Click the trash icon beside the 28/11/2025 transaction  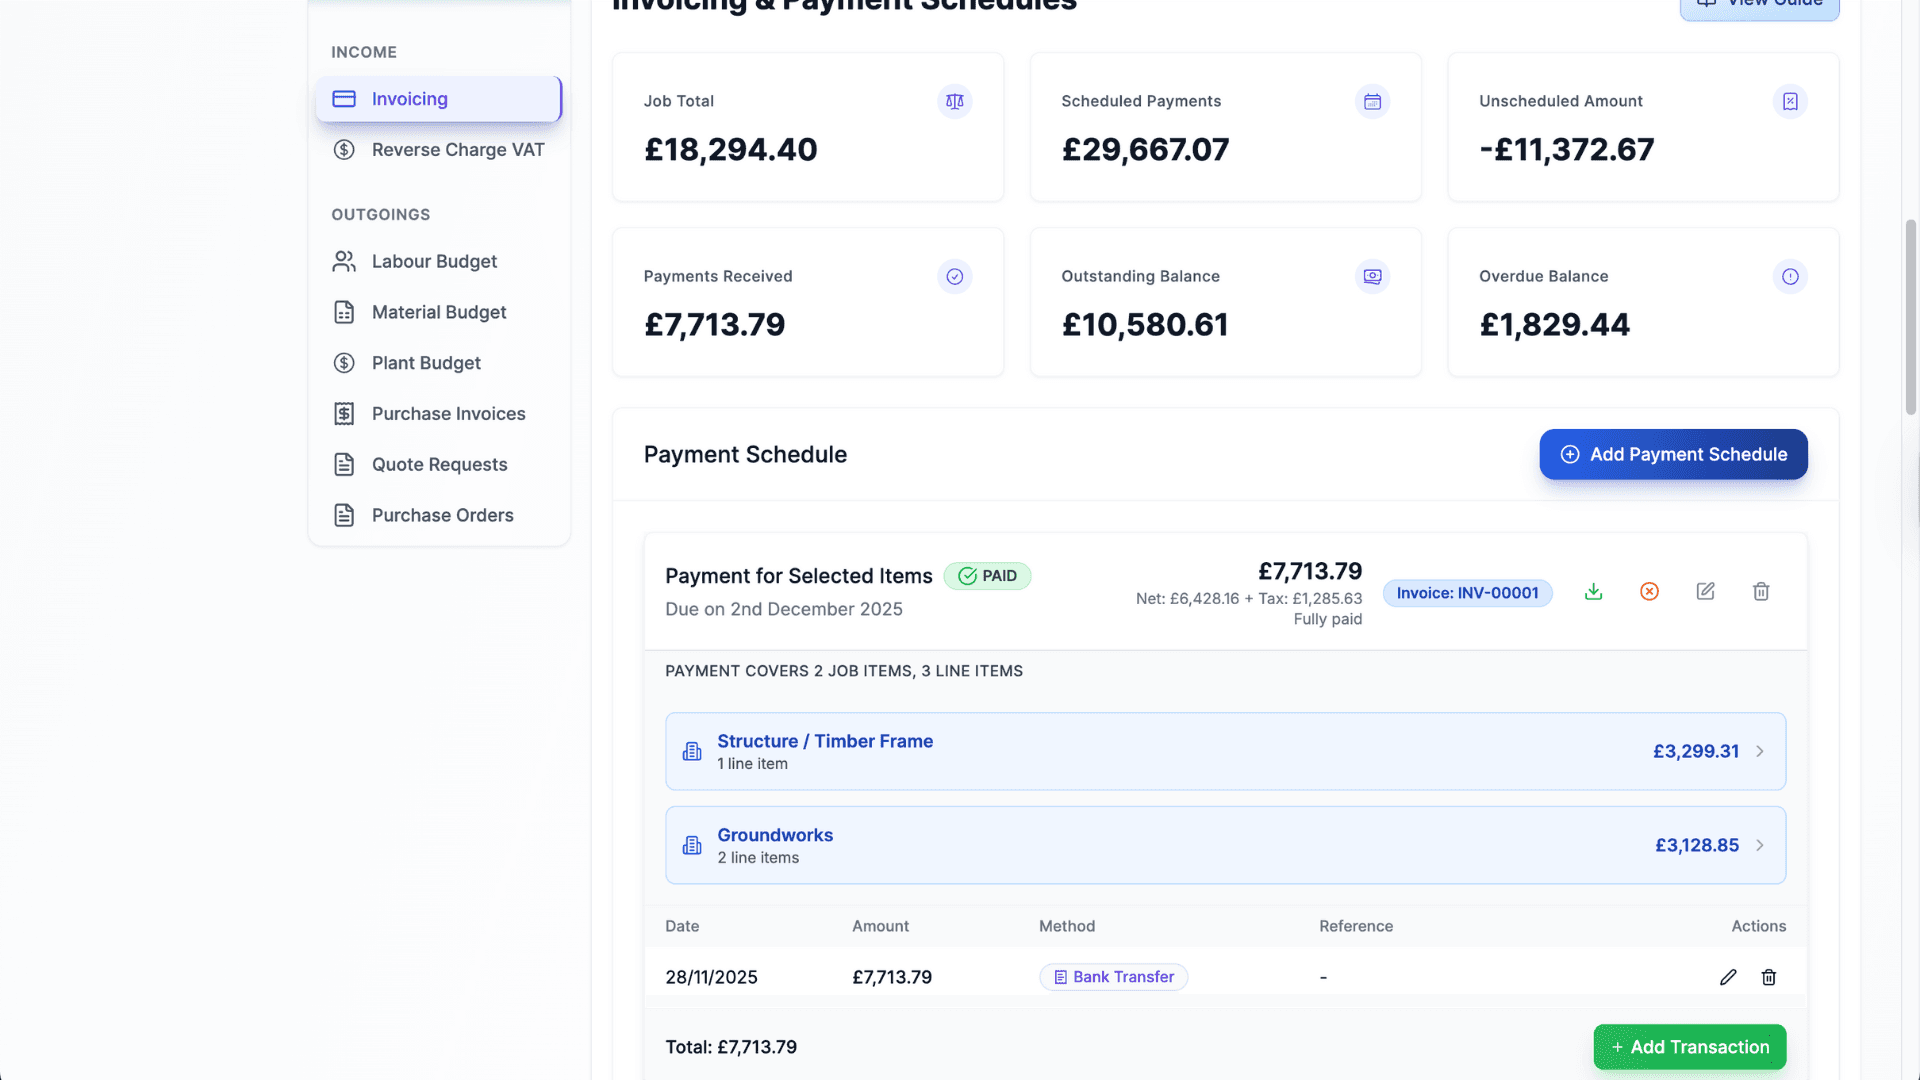point(1768,977)
